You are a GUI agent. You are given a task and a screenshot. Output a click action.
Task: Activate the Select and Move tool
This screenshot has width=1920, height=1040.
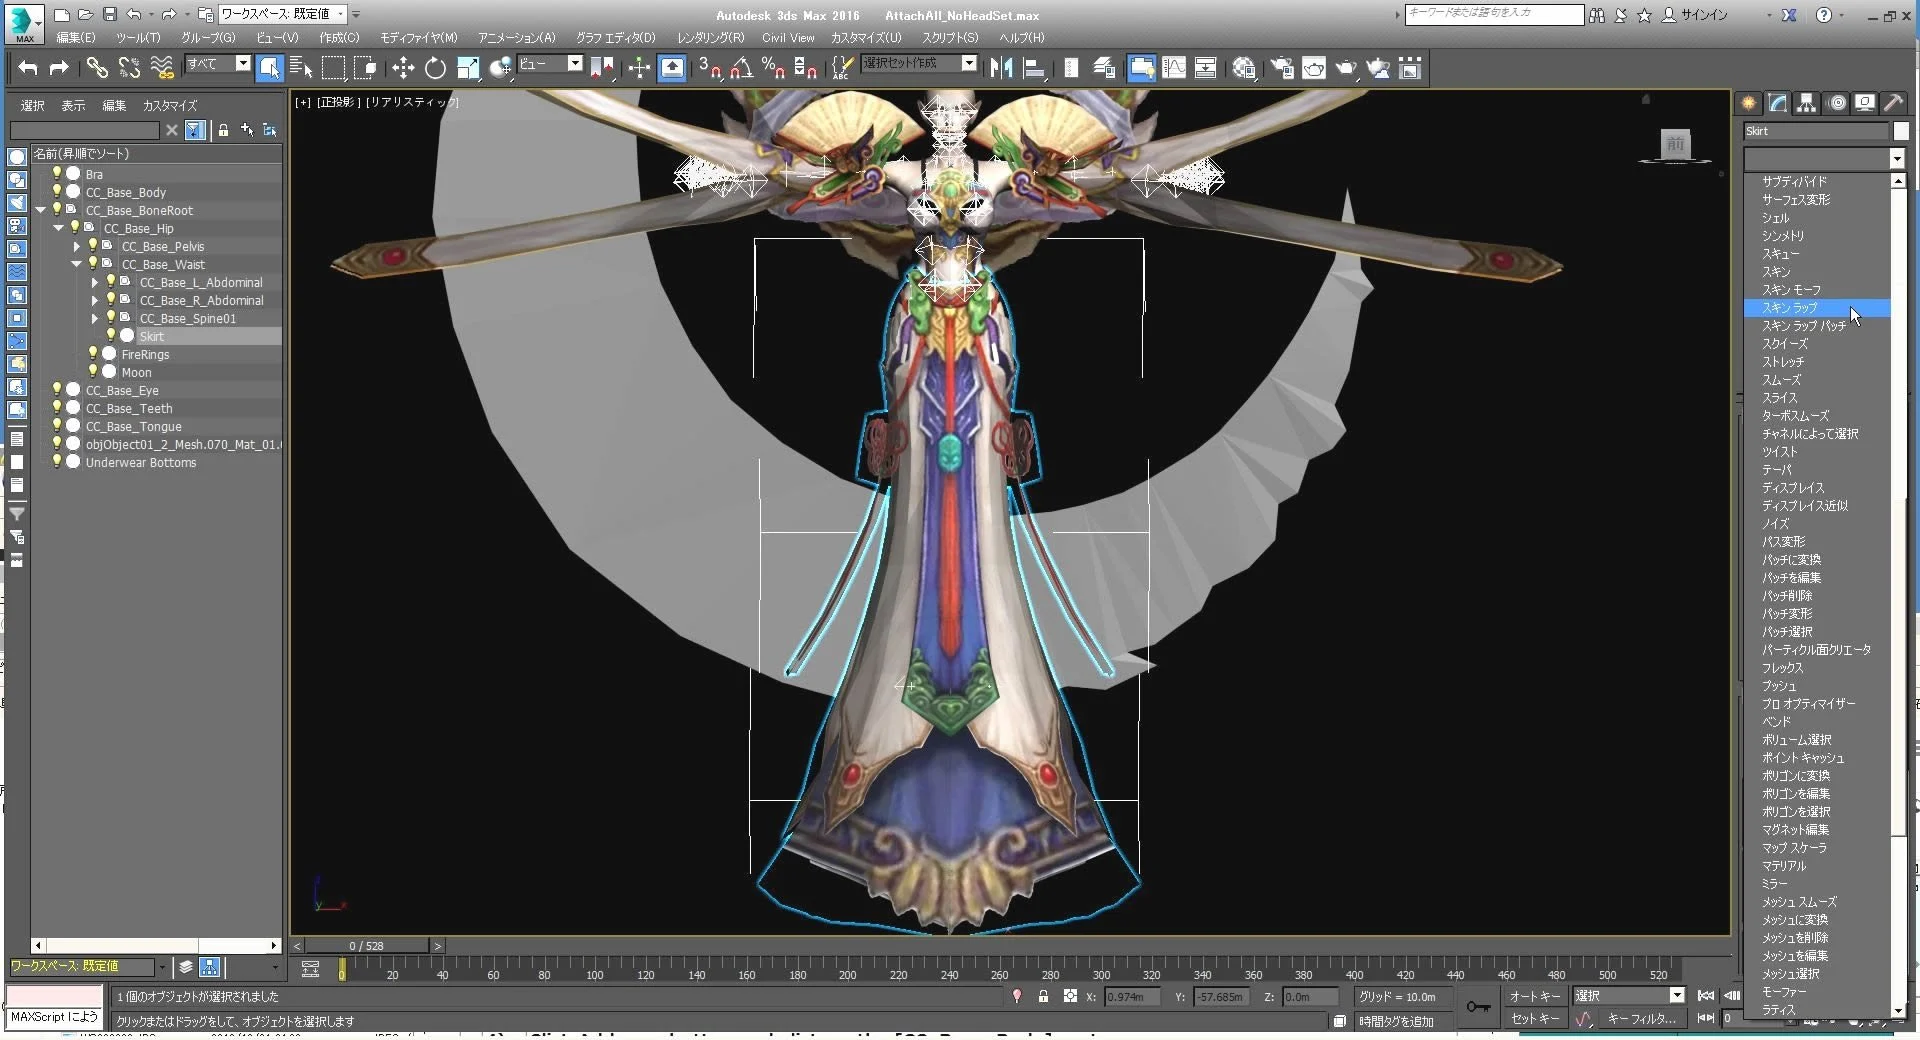403,68
